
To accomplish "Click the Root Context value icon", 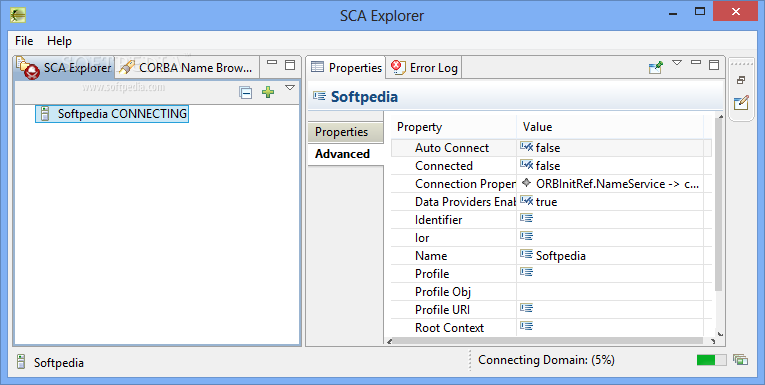I will 526,325.
